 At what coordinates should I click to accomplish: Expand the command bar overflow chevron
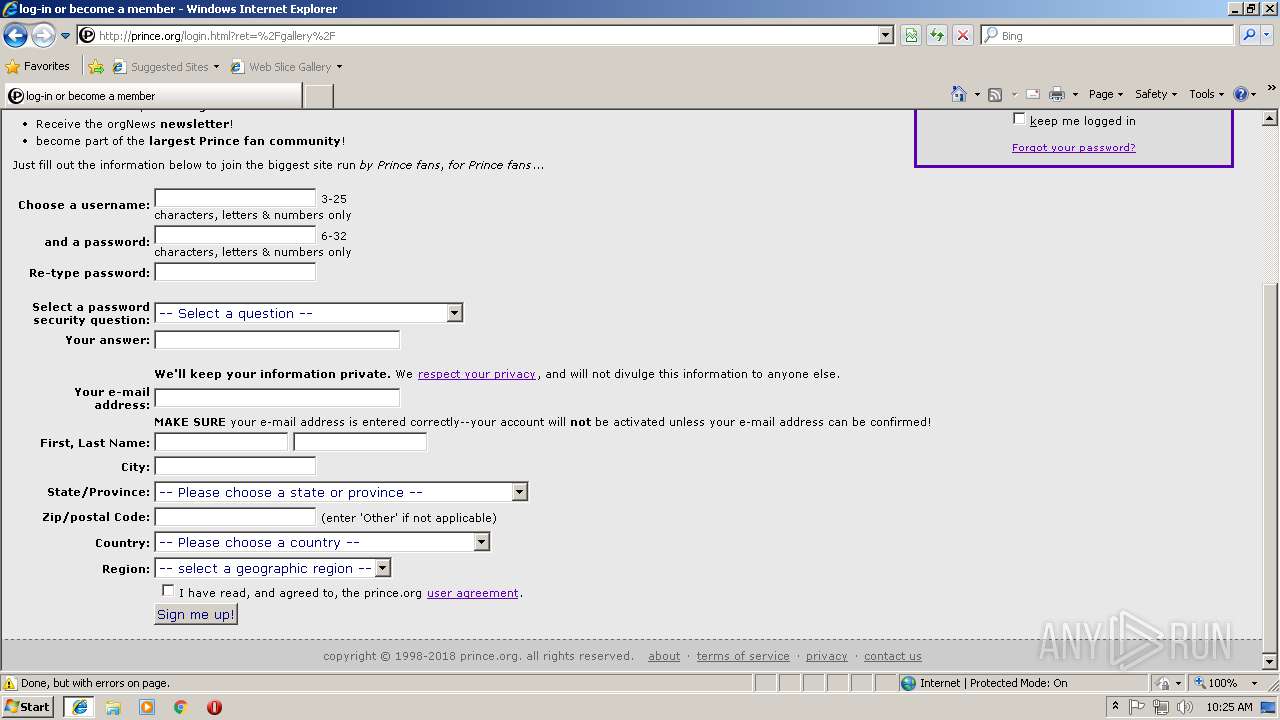pyautogui.click(x=1271, y=88)
